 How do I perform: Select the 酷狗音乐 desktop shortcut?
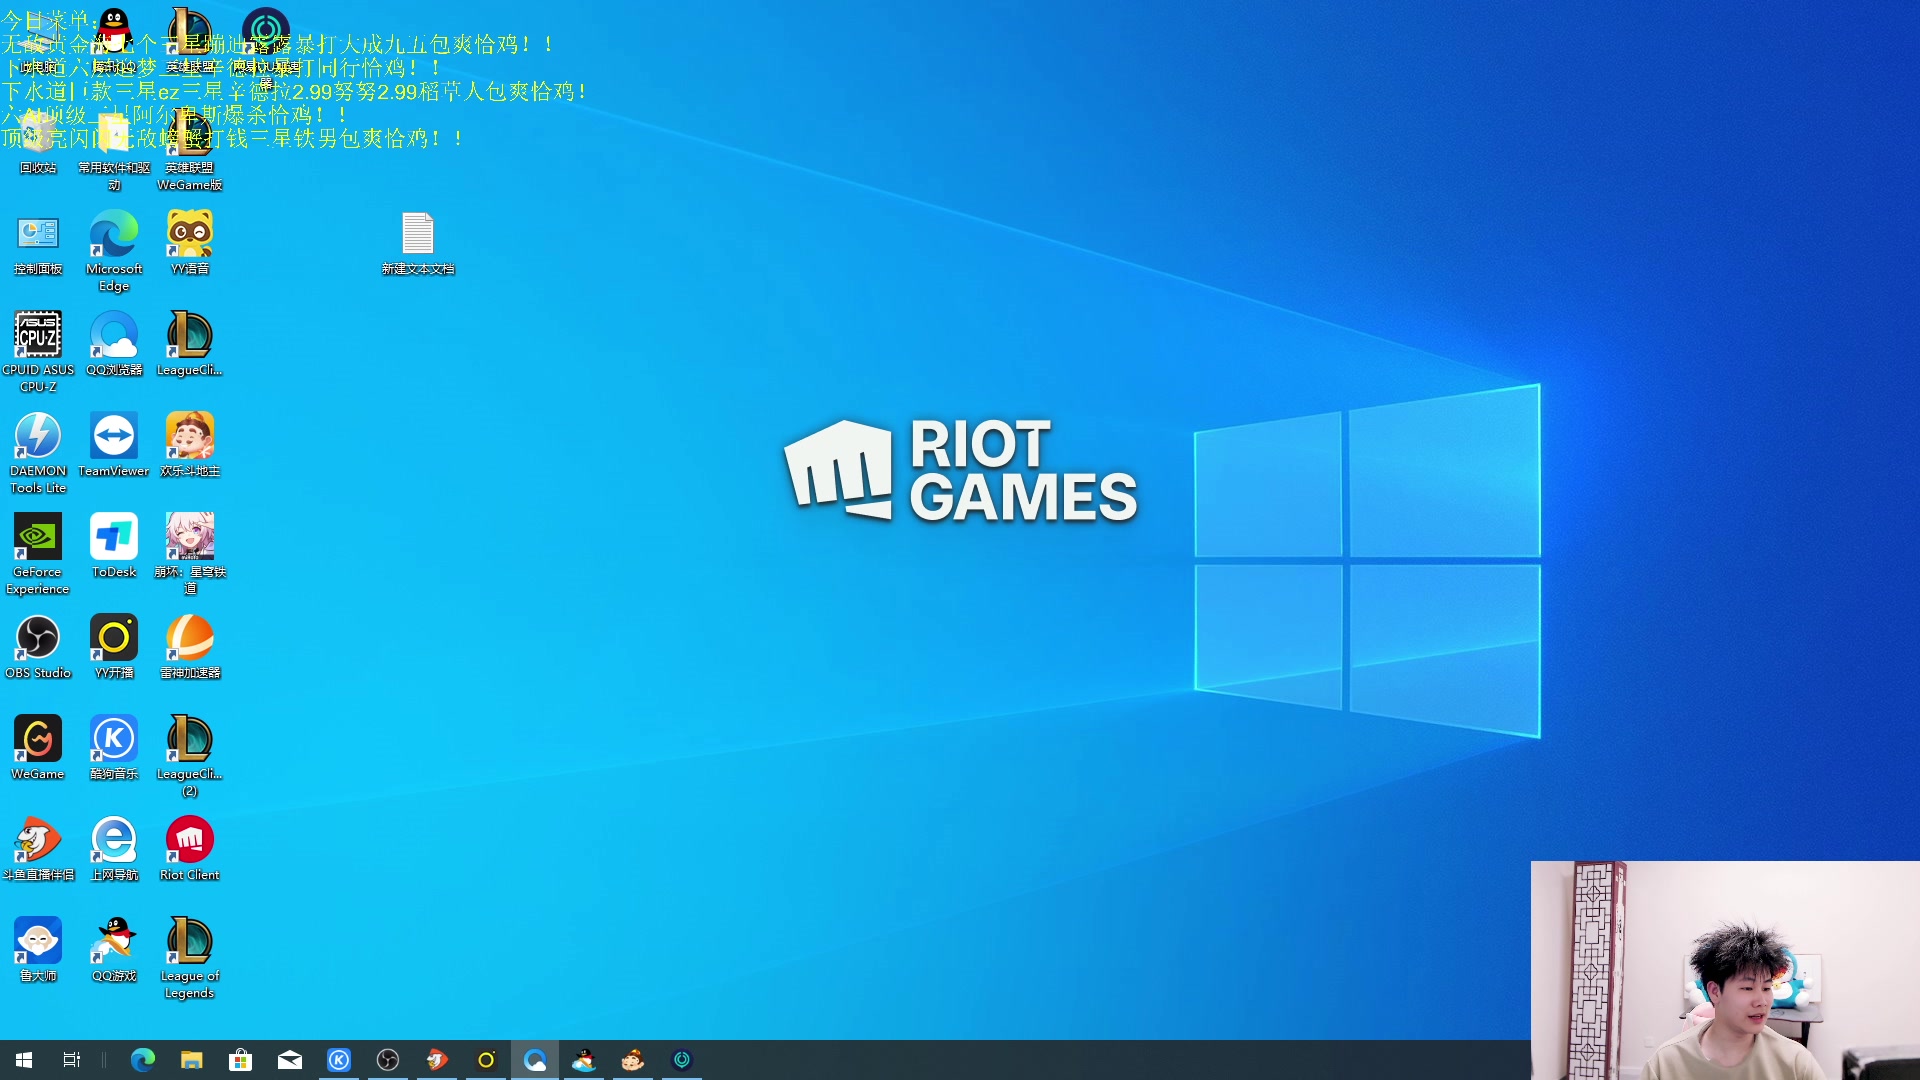click(113, 739)
